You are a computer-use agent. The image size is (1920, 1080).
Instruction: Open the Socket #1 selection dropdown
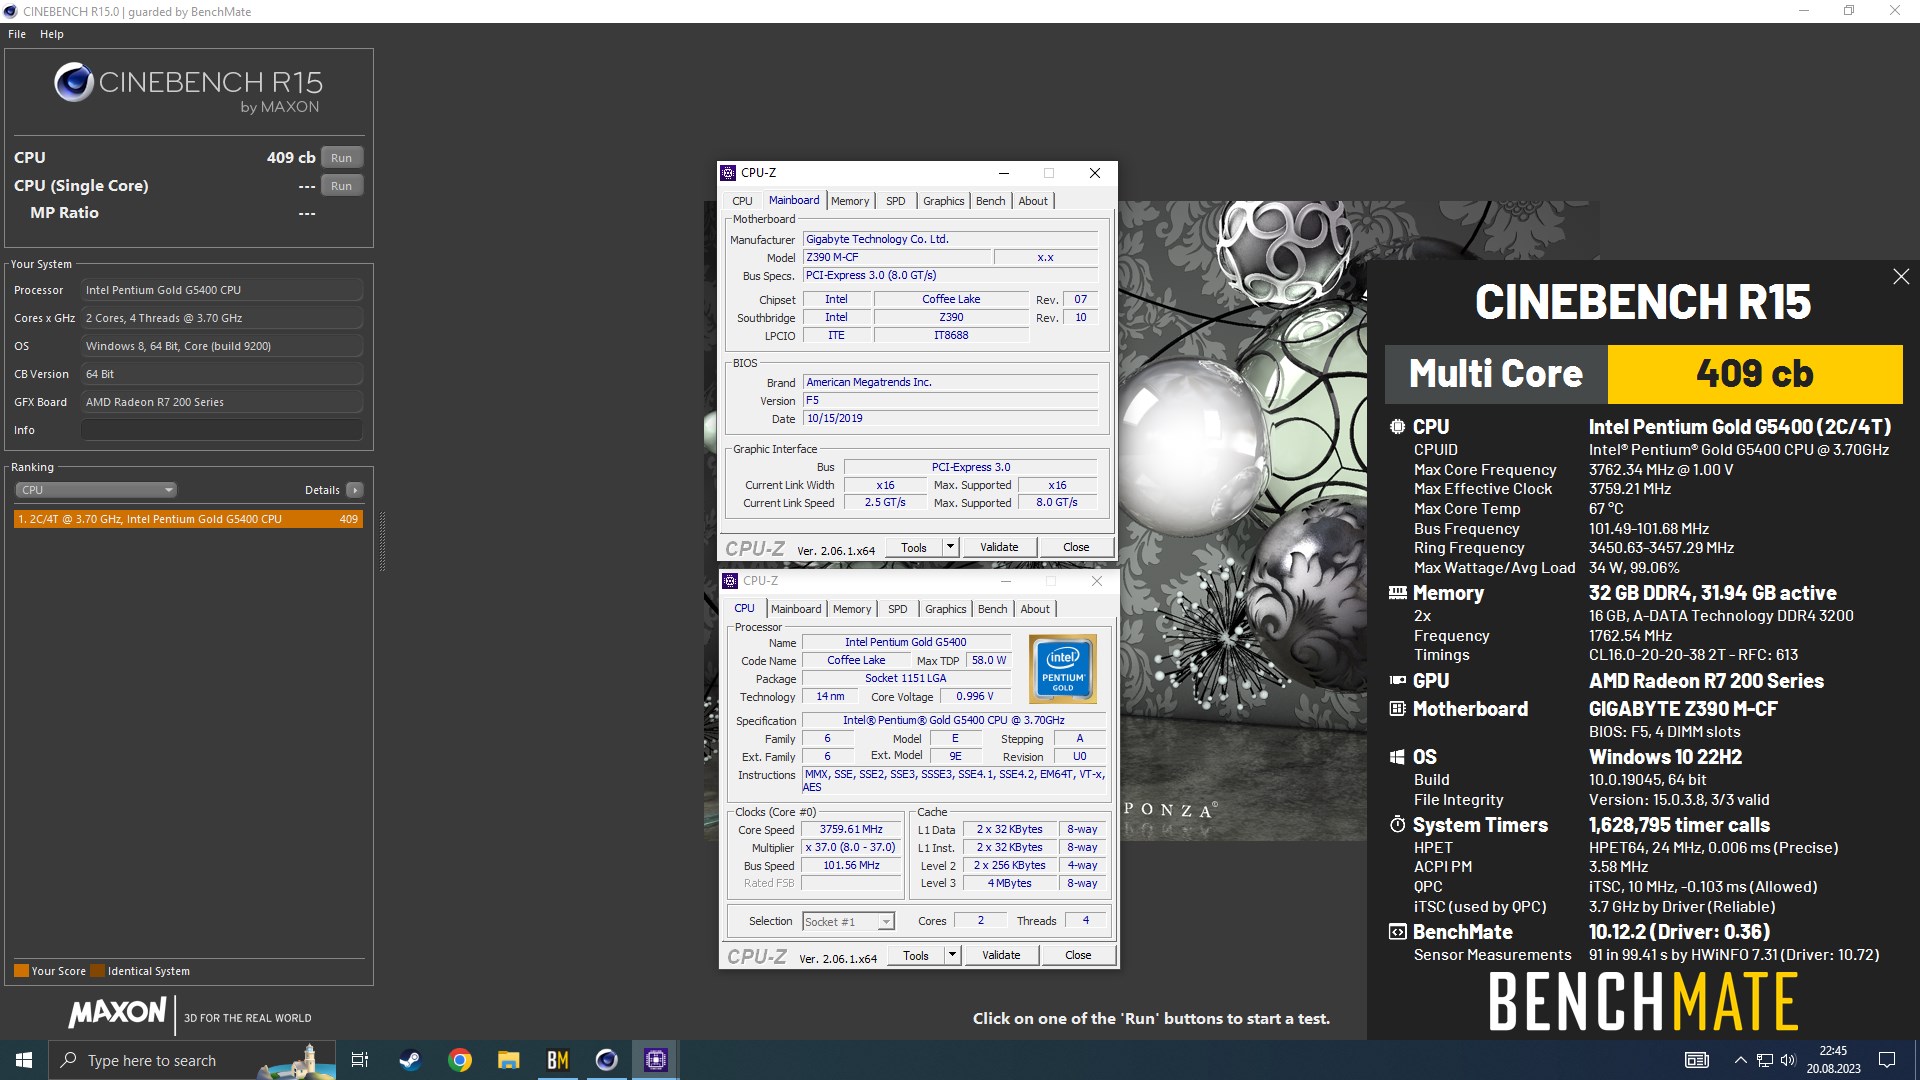click(x=848, y=922)
